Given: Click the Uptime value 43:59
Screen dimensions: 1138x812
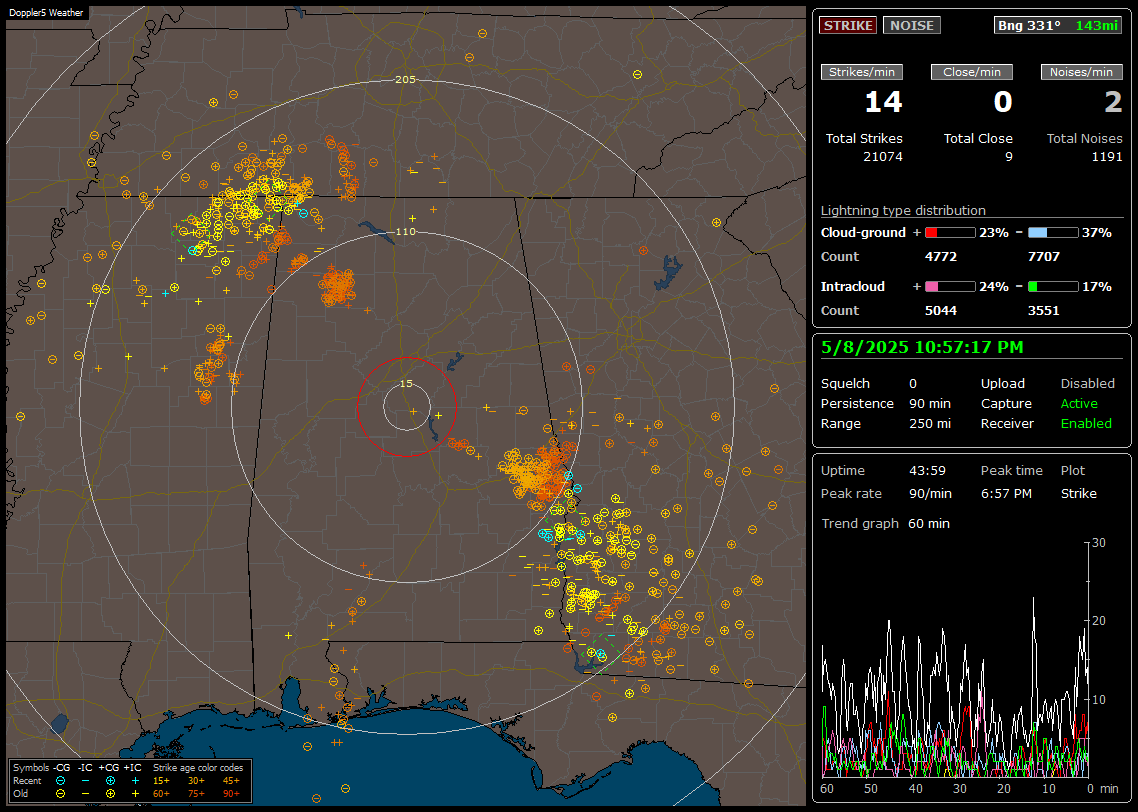Looking at the screenshot, I should click(928, 471).
